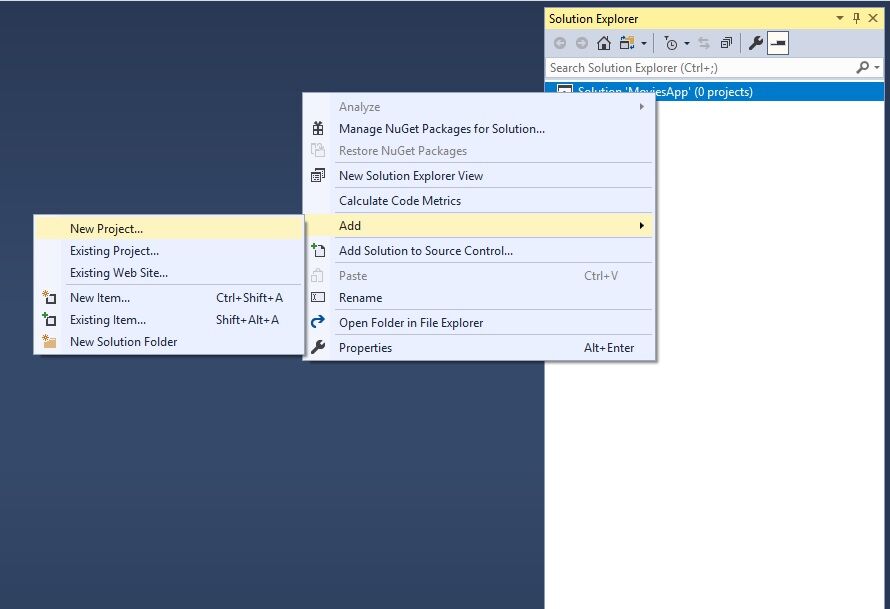The image size is (890, 609).
Task: Select Analyze from the context menu
Action: [360, 107]
